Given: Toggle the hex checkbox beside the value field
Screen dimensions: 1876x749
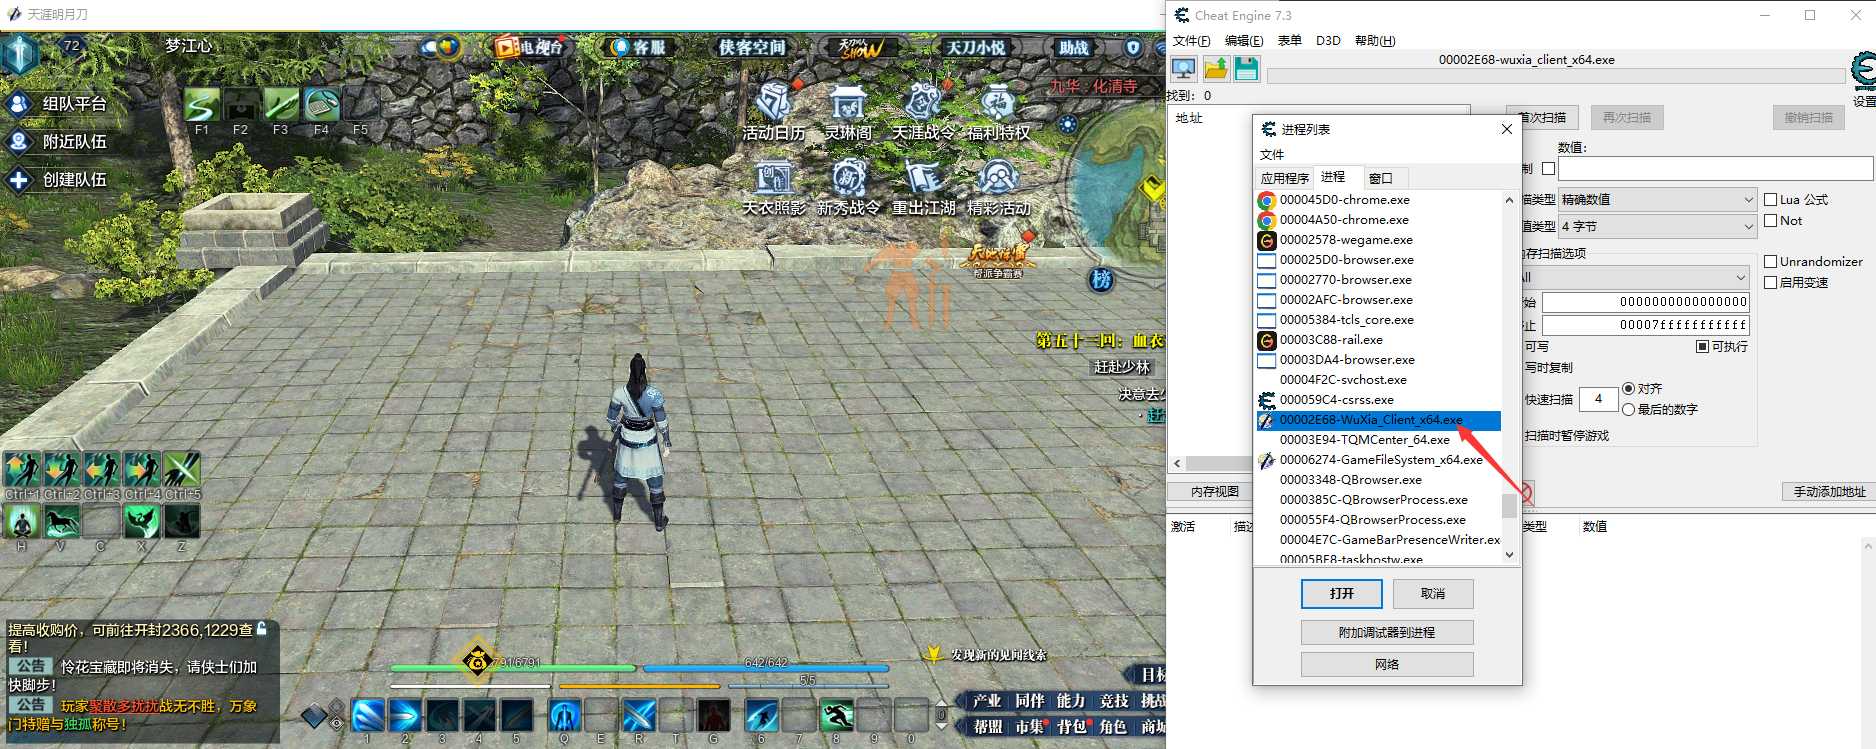Looking at the screenshot, I should point(1548,169).
